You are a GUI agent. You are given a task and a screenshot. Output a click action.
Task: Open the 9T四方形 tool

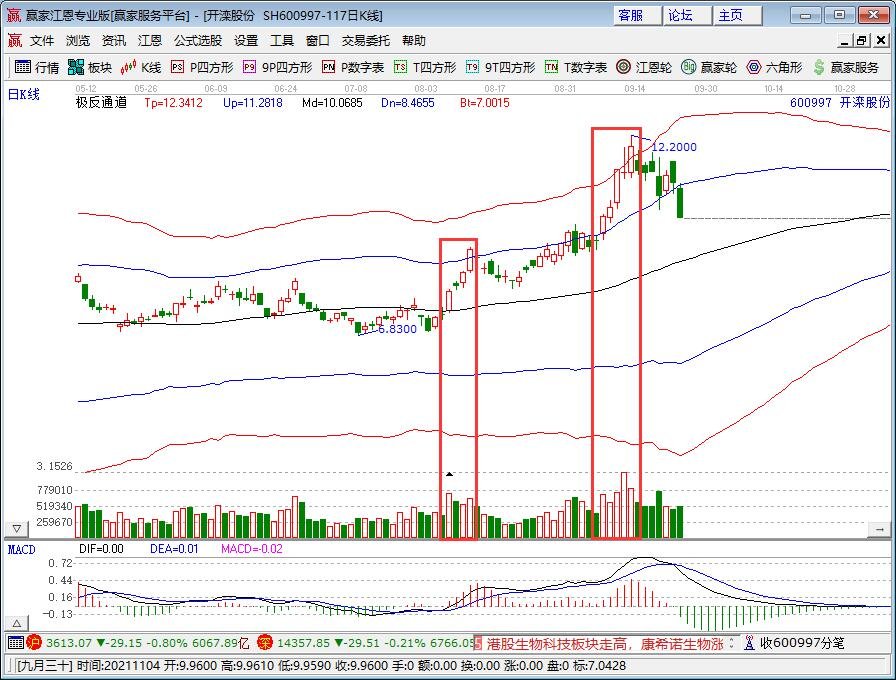[500, 67]
